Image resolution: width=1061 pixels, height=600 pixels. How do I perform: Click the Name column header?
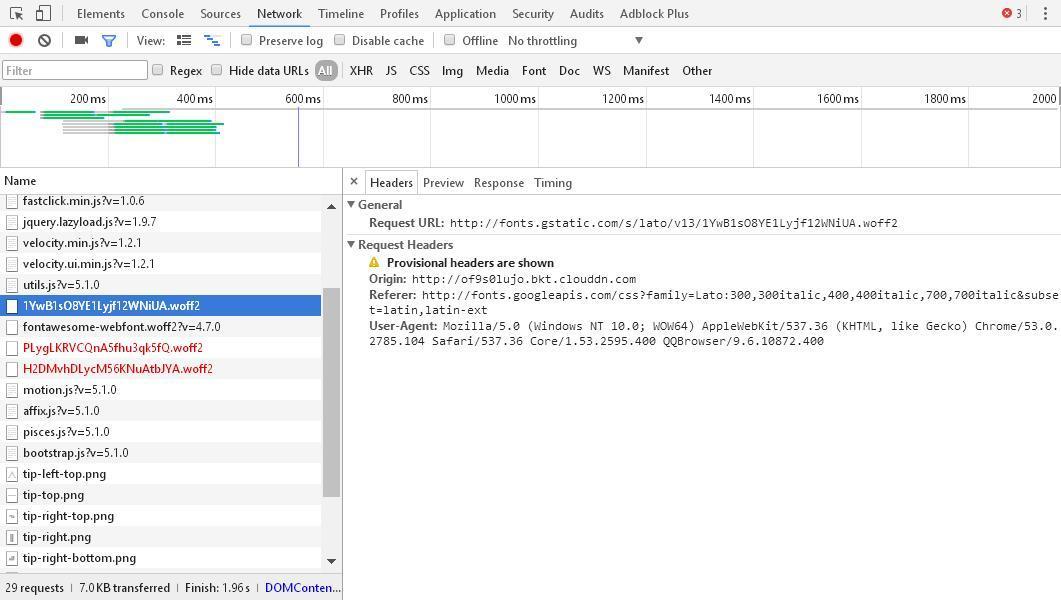click(x=171, y=181)
